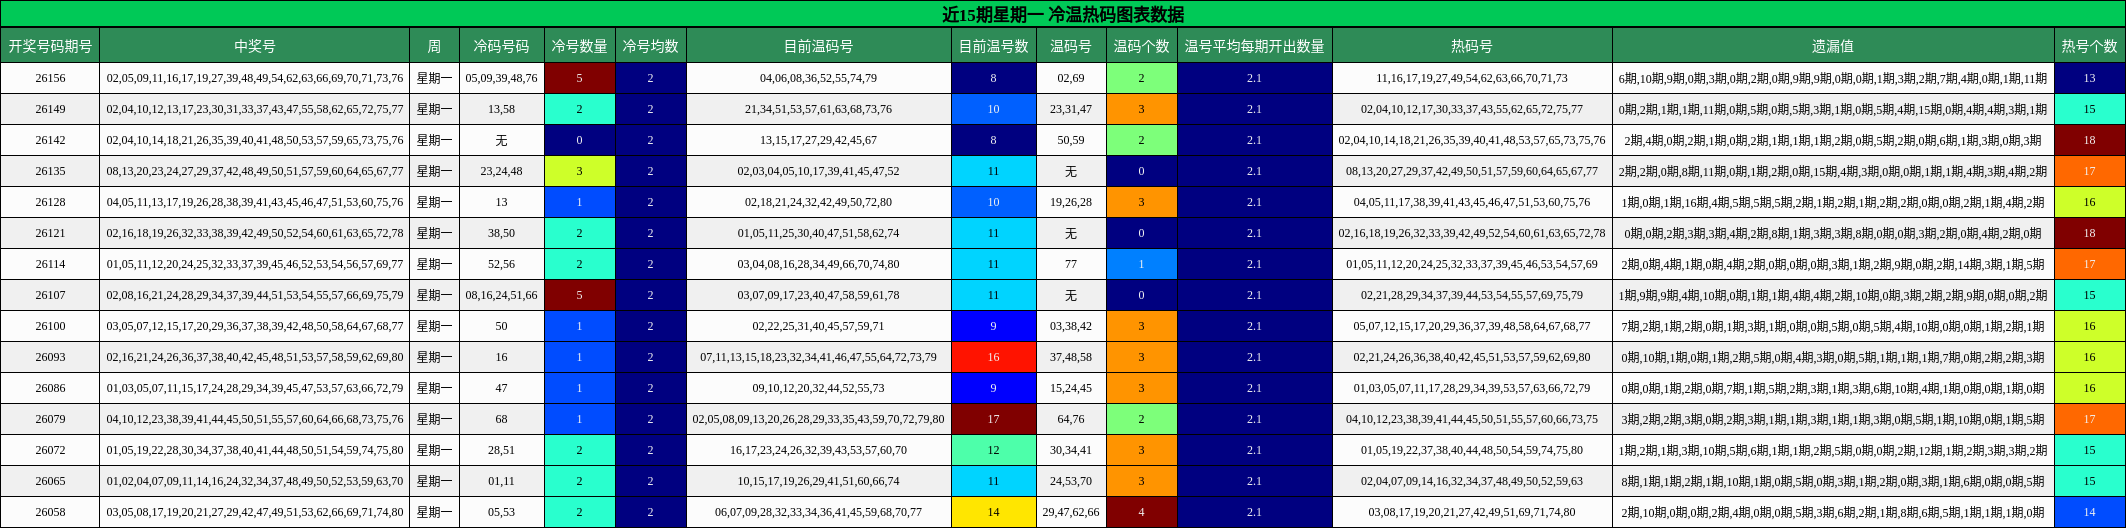The width and height of the screenshot is (2126, 528).
Task: Click cold codes 08,16,24,51,66
Action: [501, 295]
